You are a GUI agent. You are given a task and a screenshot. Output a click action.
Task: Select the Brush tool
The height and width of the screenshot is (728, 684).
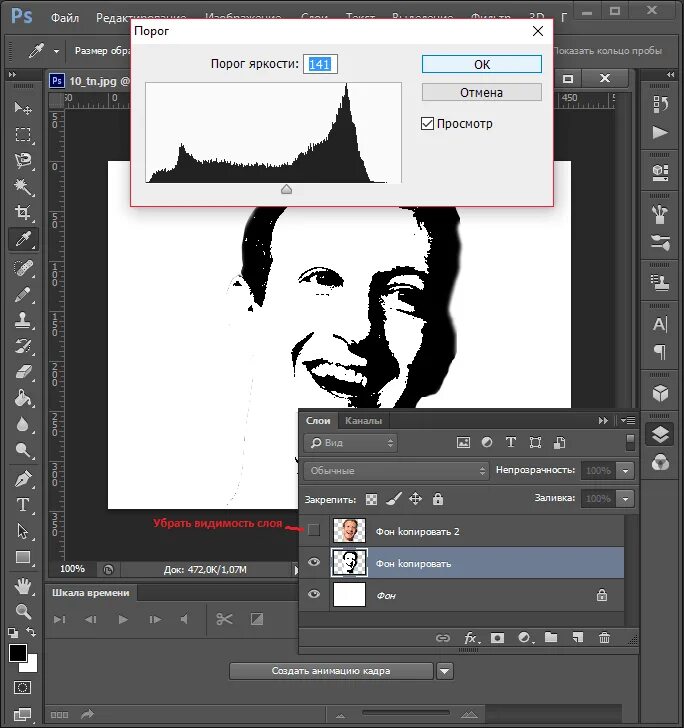pos(22,294)
